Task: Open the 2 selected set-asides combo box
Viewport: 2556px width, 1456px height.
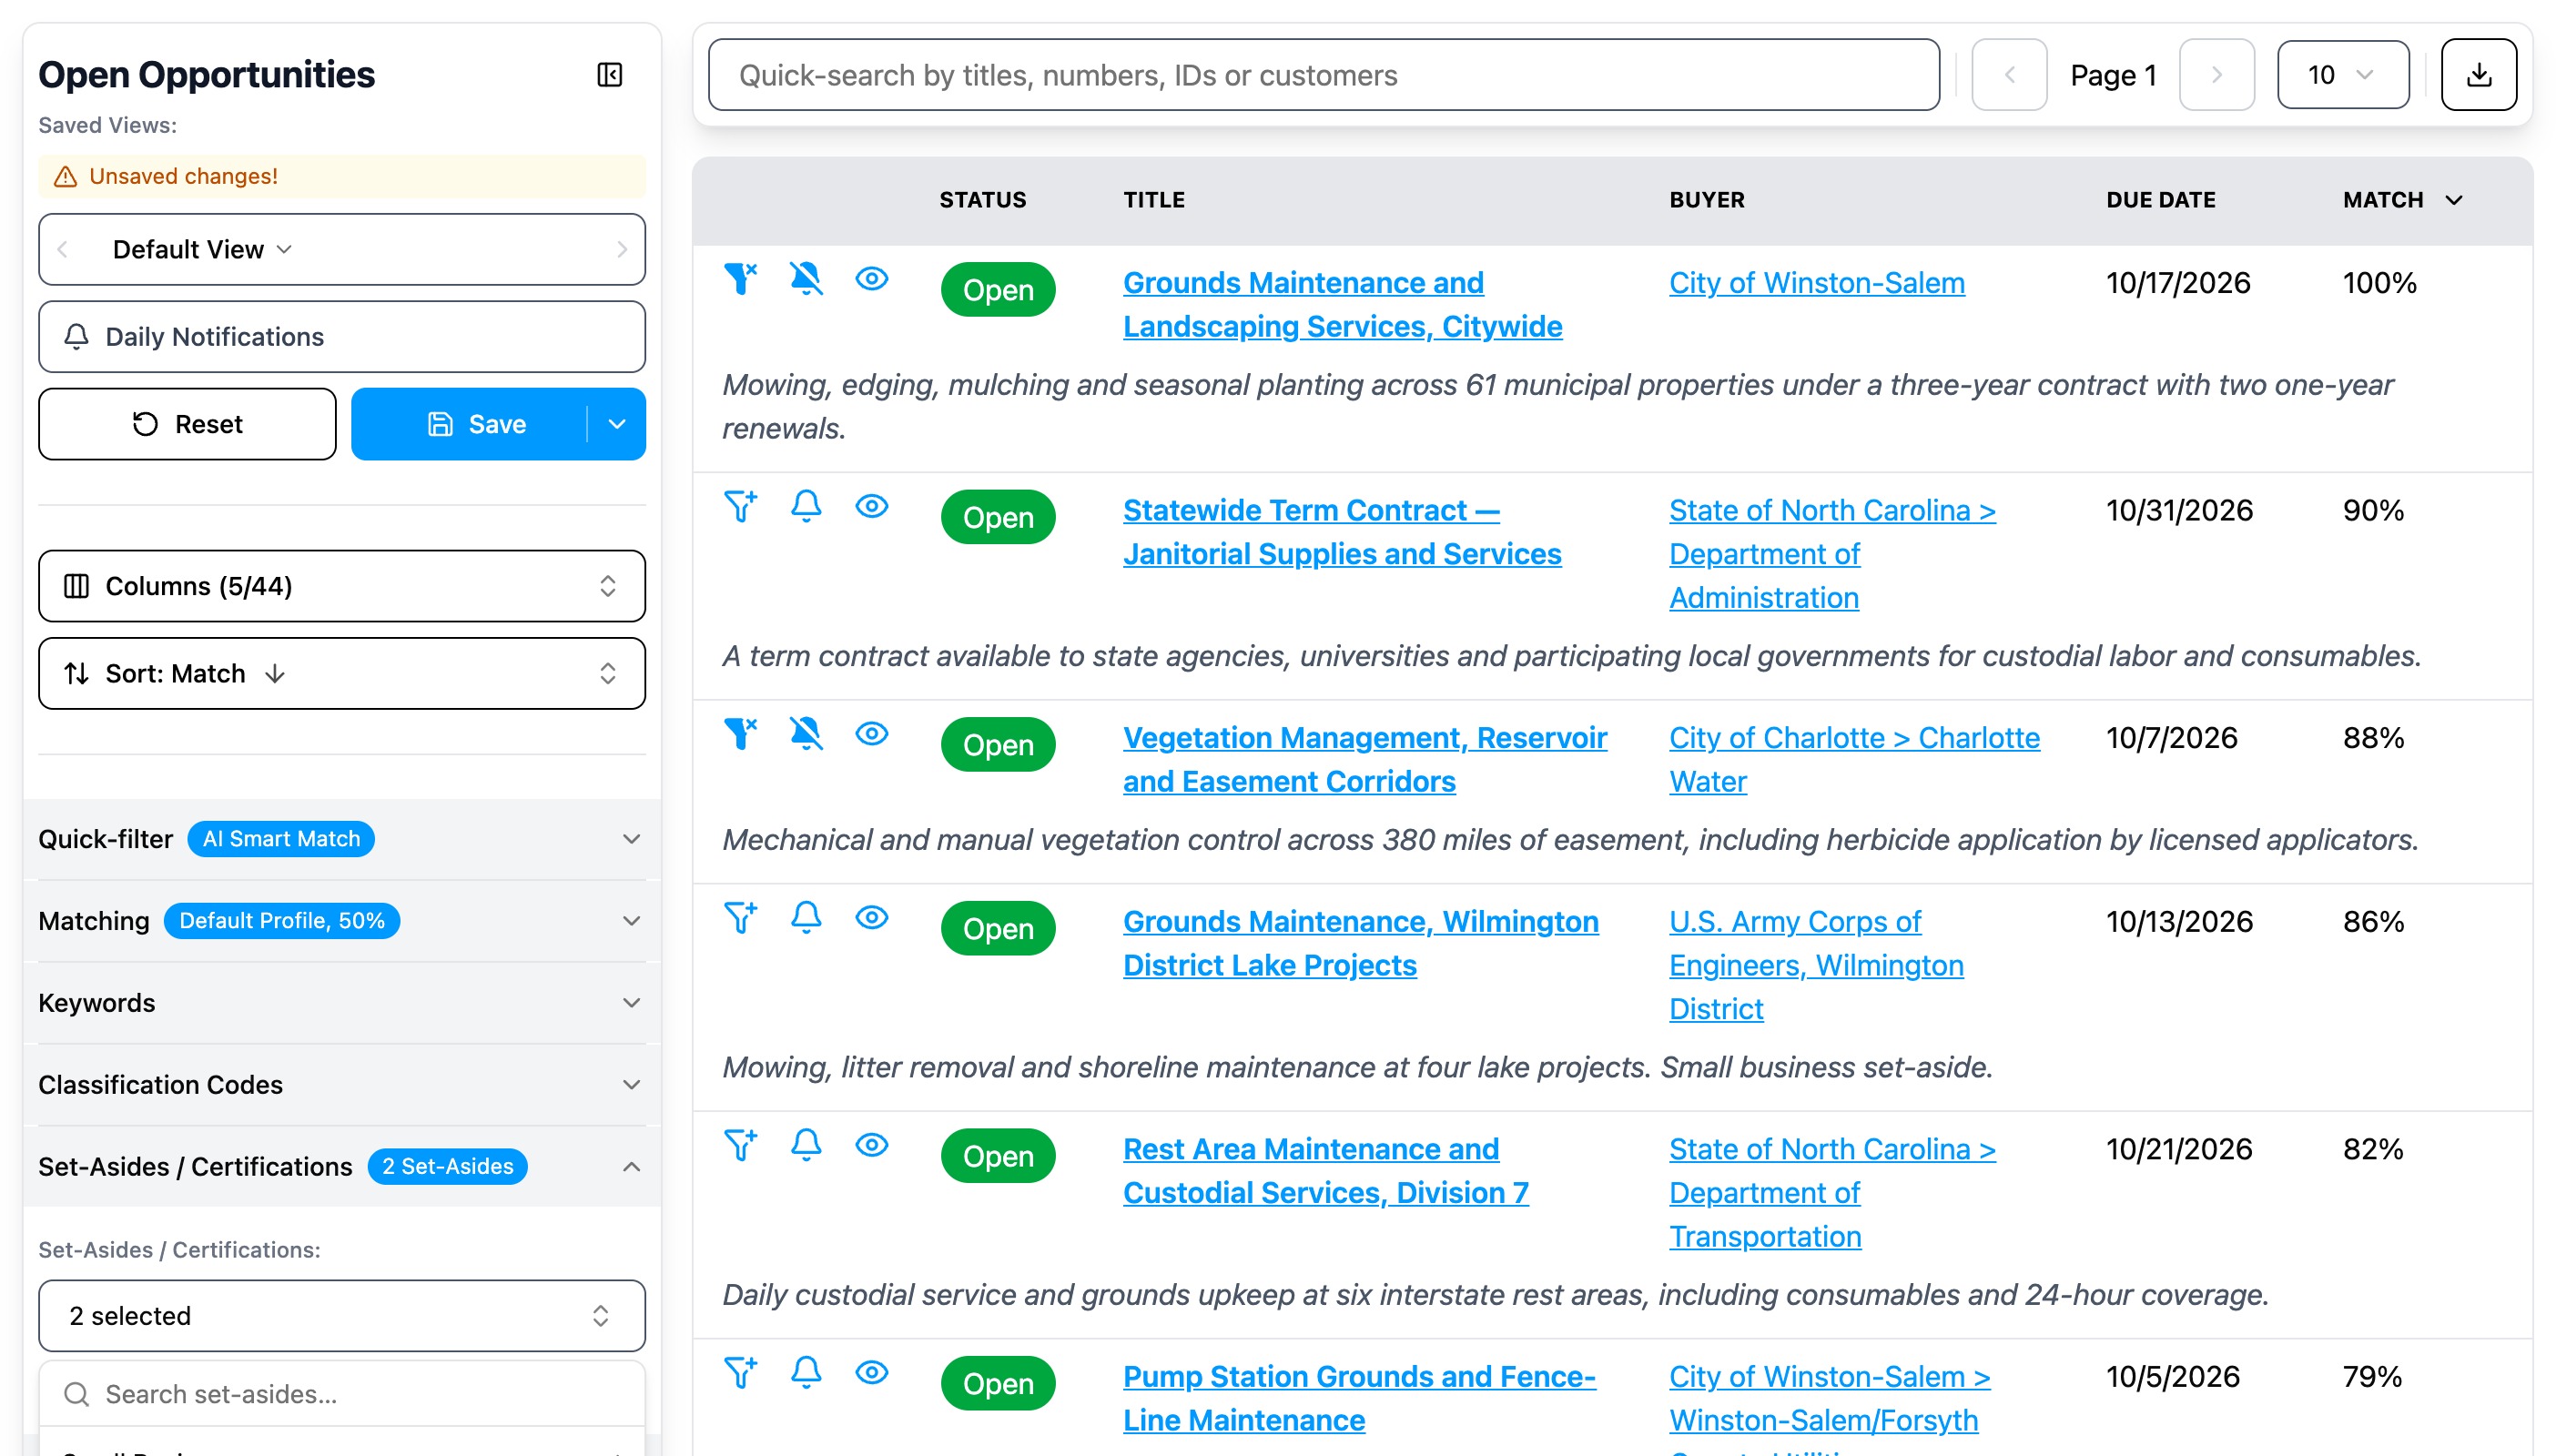Action: 342,1316
